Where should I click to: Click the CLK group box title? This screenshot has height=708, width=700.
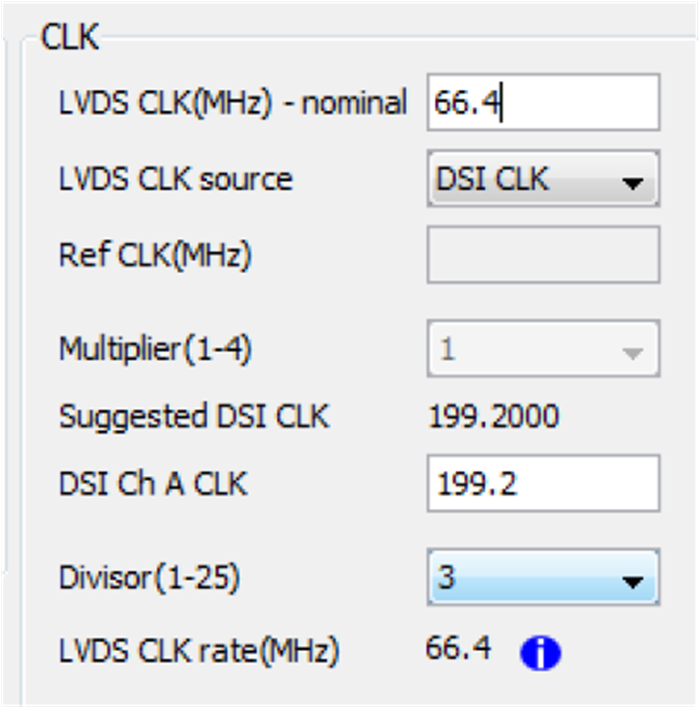click(x=69, y=38)
